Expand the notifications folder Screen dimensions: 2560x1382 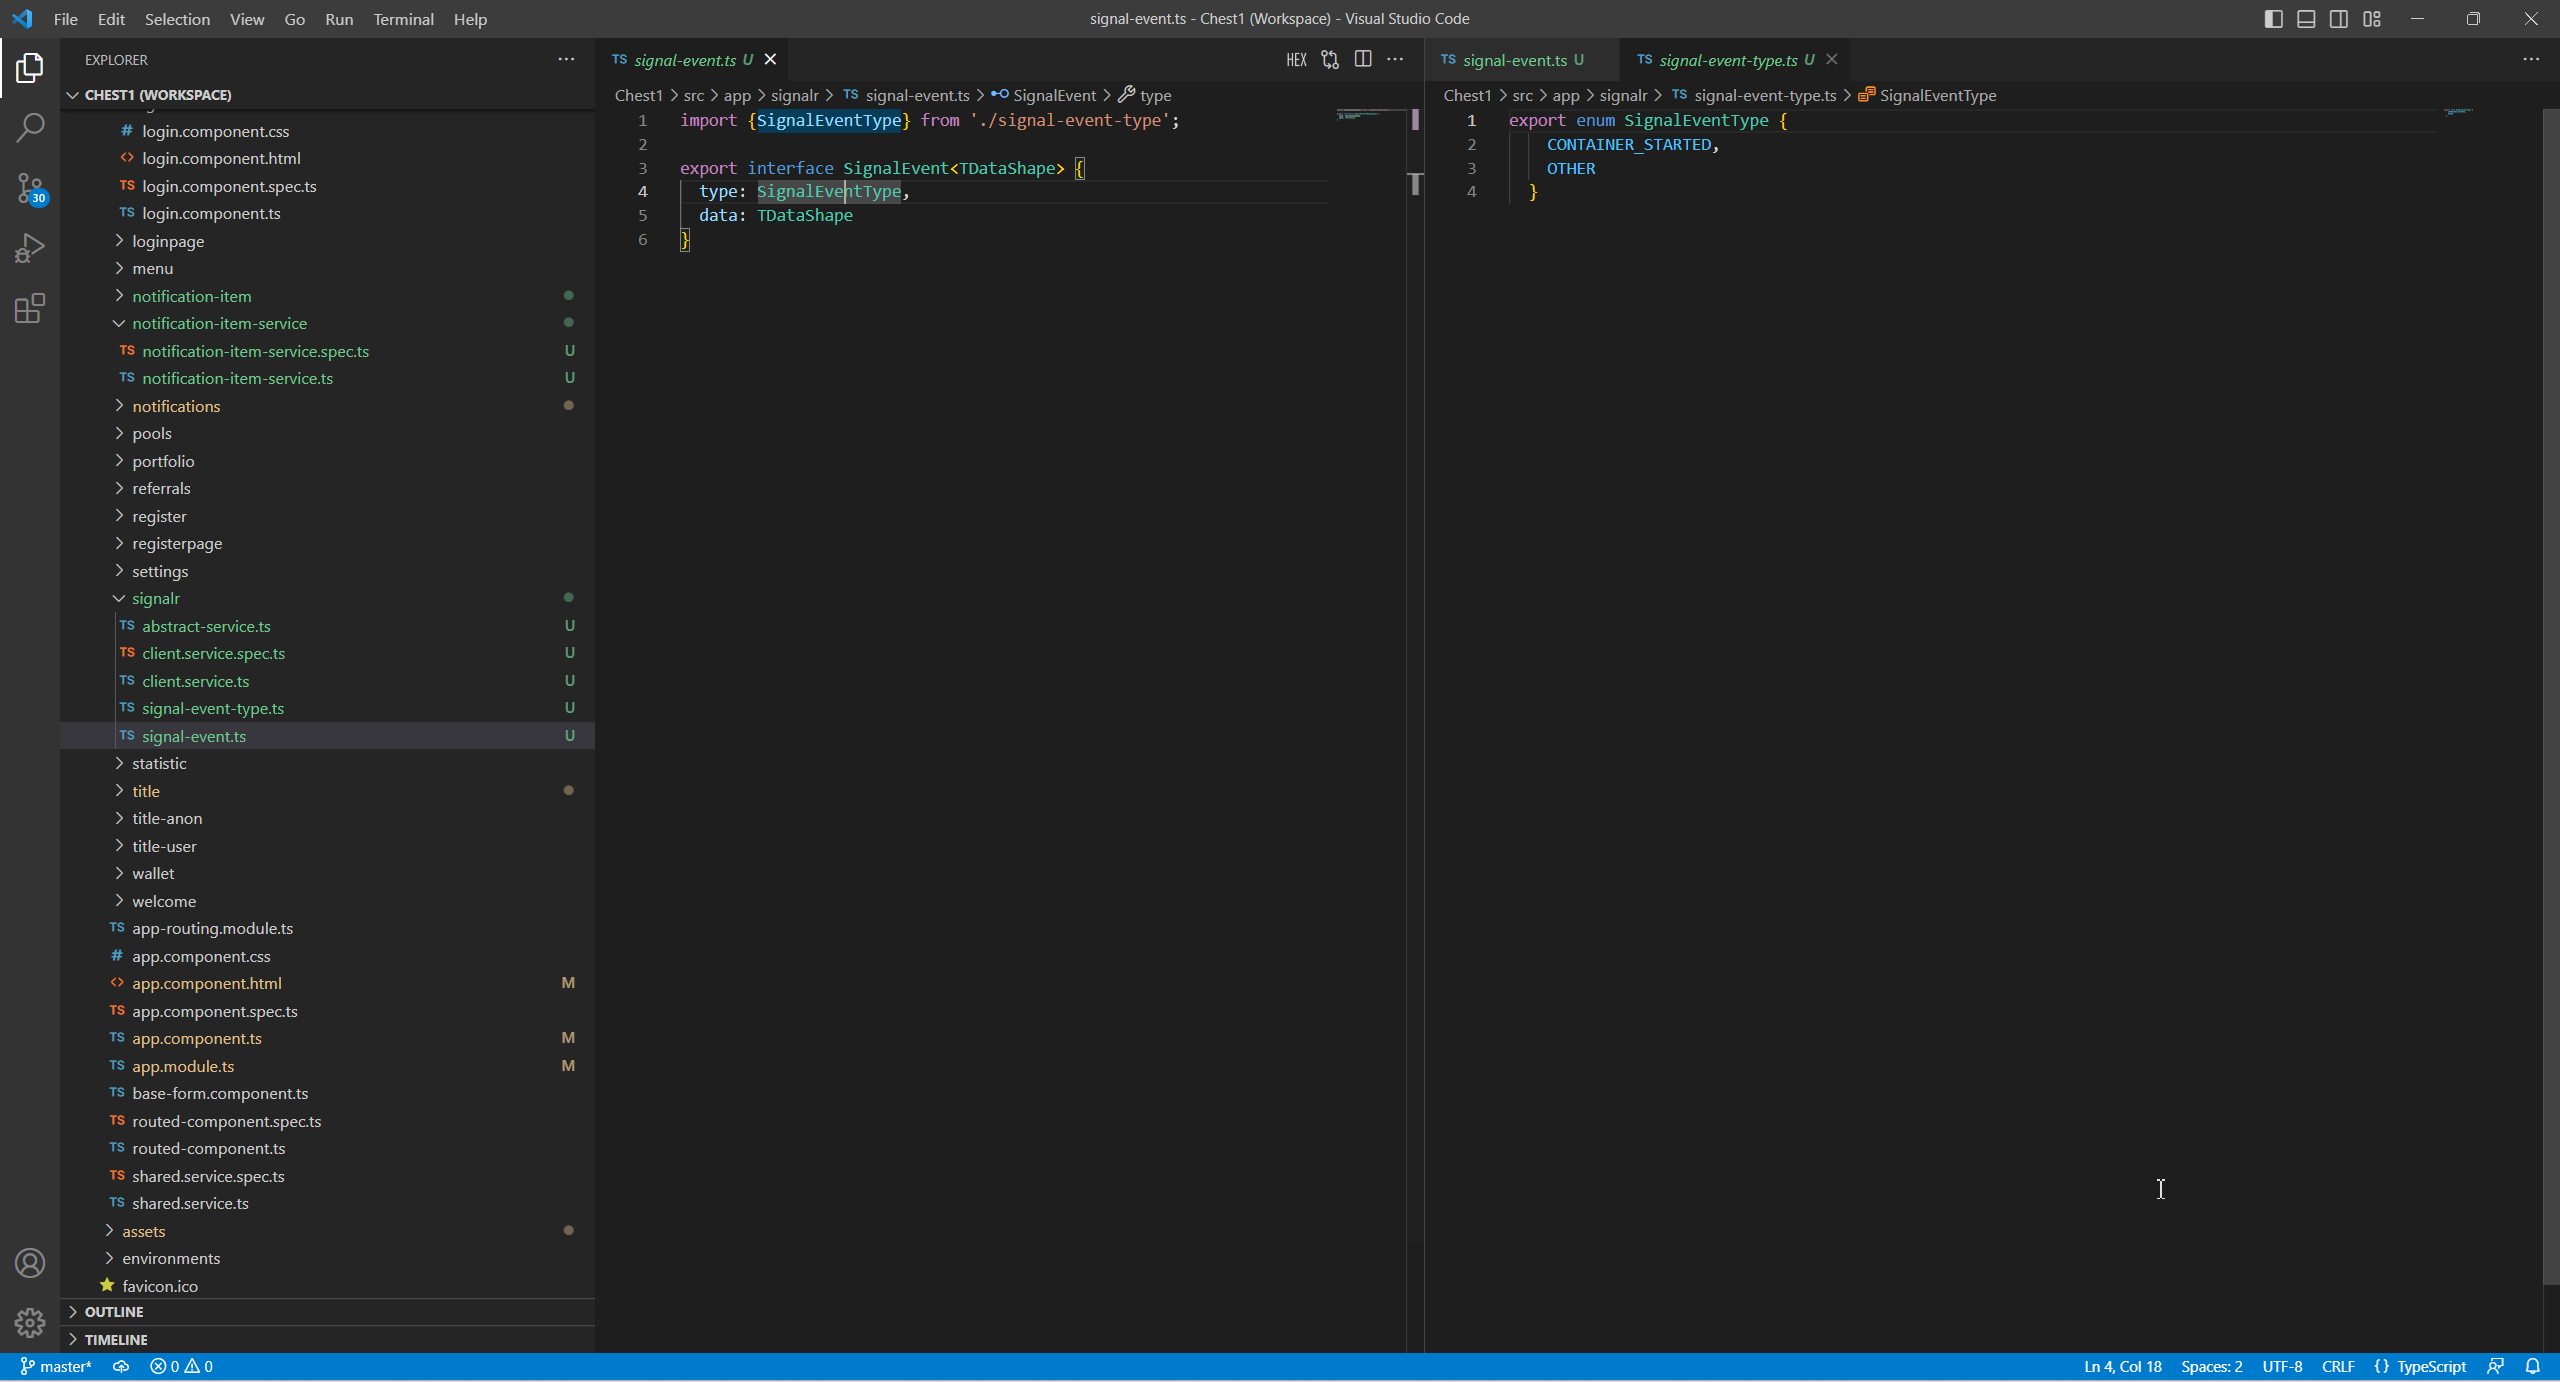(x=176, y=406)
